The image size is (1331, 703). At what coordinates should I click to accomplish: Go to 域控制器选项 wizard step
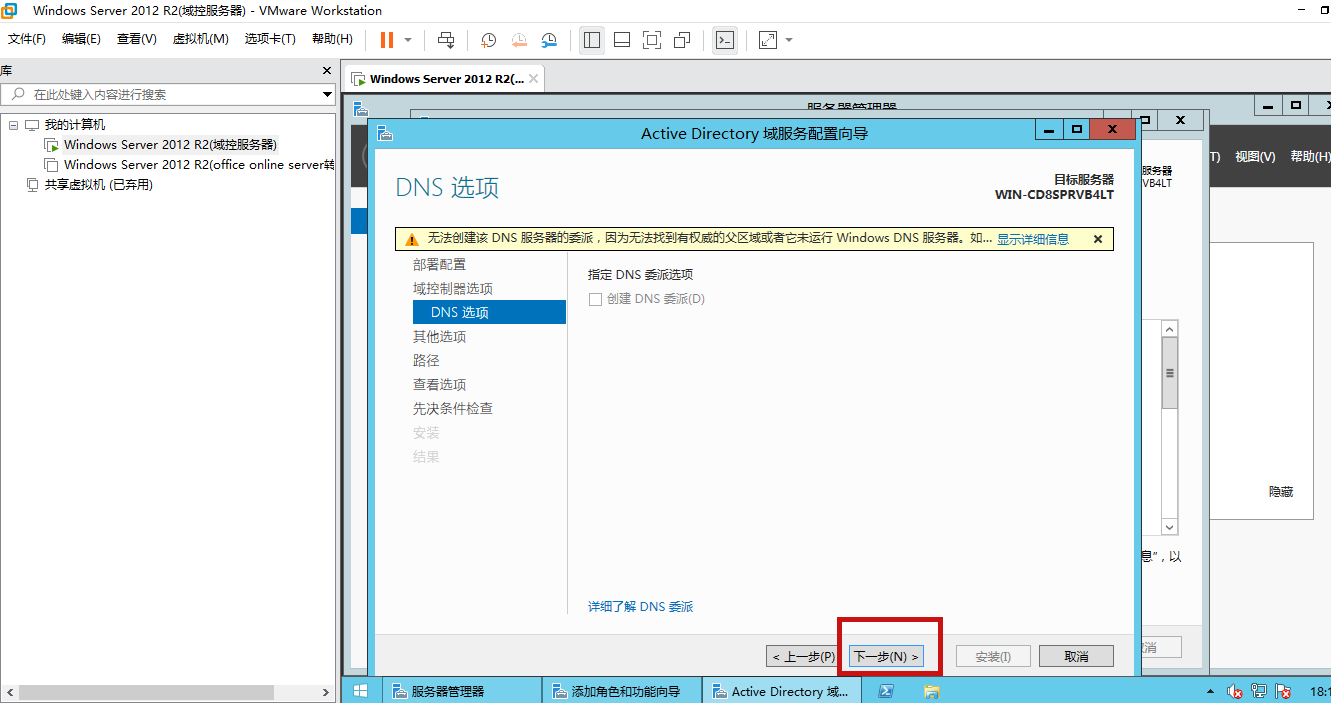pos(453,288)
